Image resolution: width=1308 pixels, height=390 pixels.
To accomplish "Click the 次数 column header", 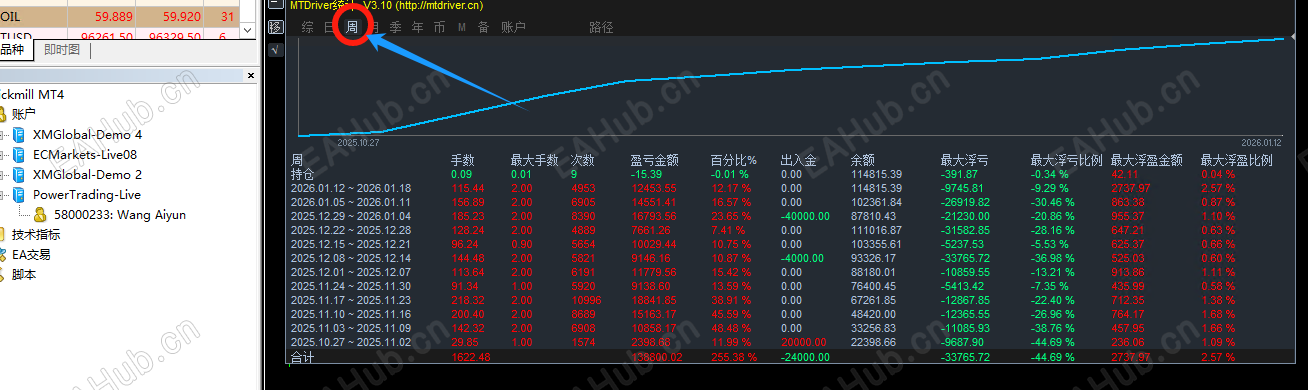I will tap(582, 160).
